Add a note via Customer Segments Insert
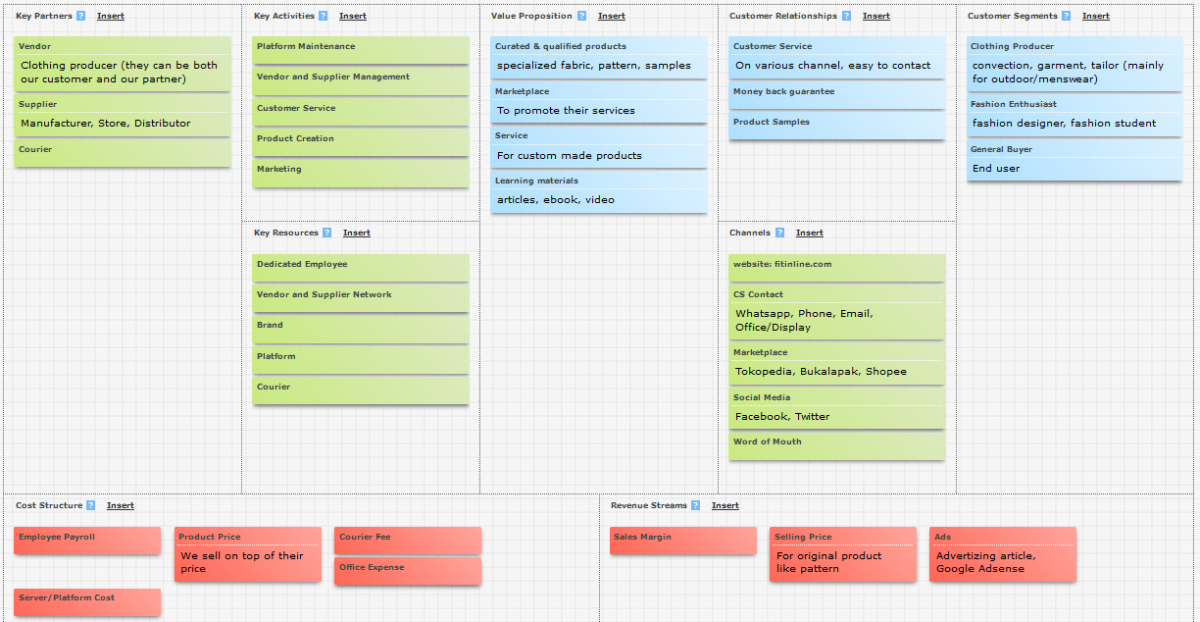The image size is (1200, 622). [1095, 16]
